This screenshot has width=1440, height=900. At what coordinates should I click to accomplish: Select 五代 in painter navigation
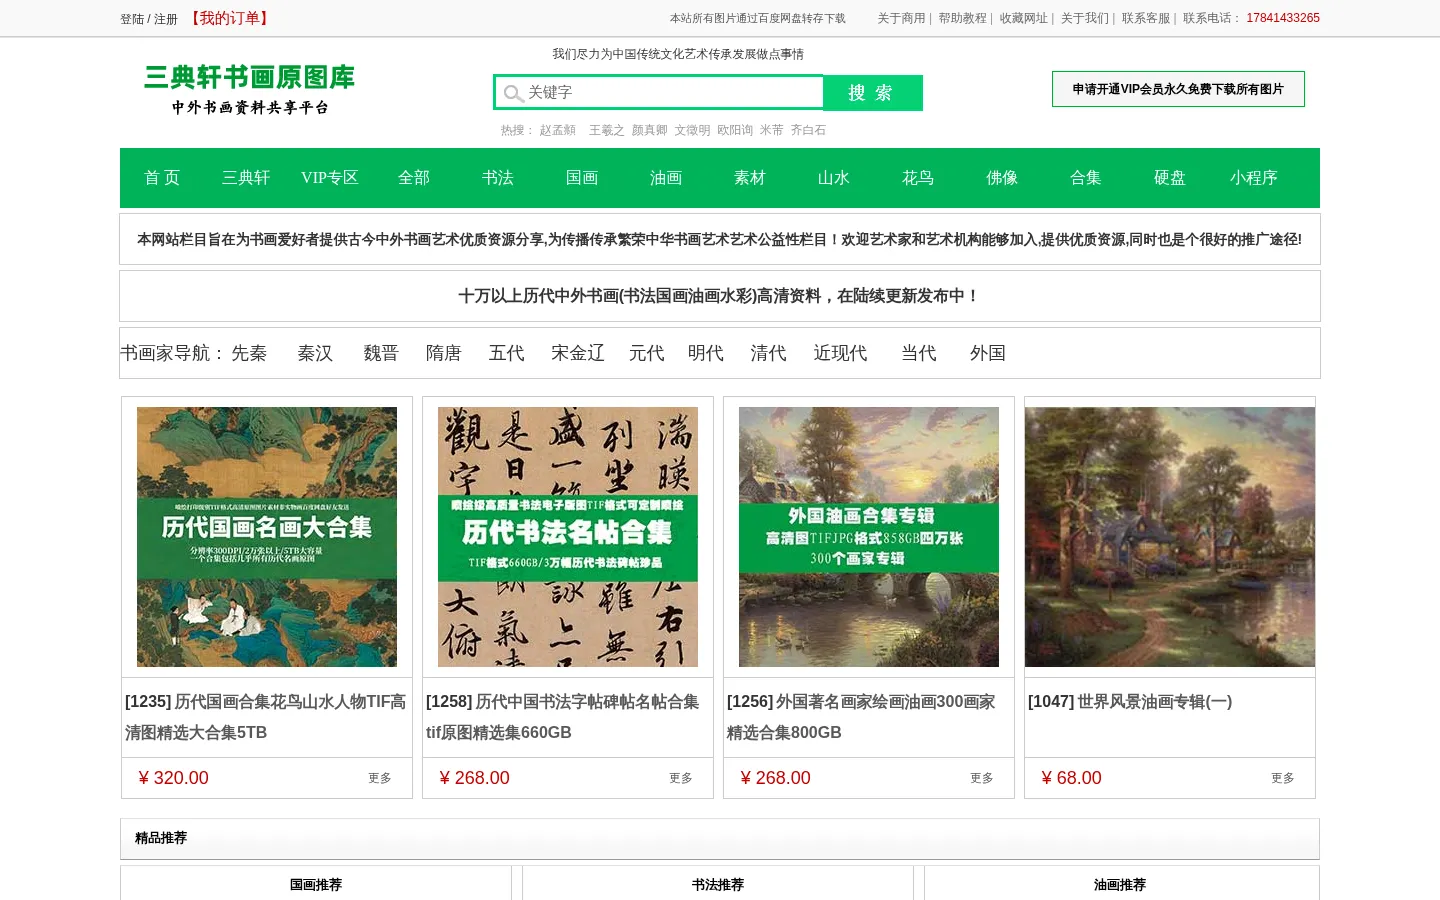tap(507, 353)
